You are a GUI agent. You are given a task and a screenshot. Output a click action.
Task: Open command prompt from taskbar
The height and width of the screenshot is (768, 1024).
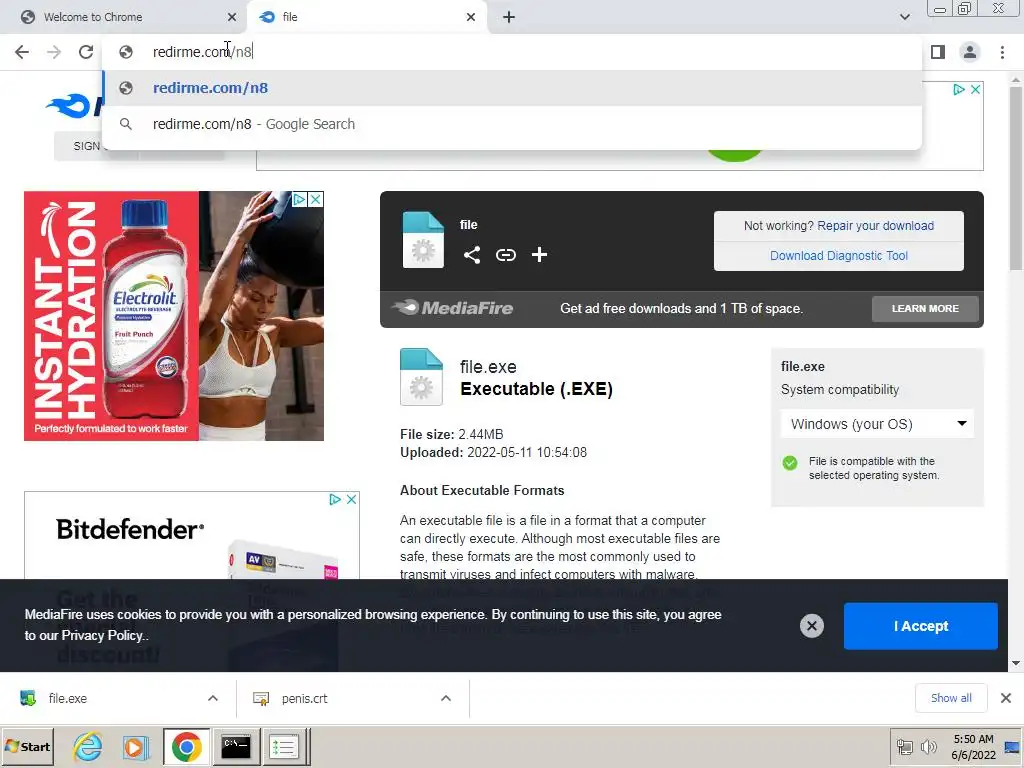click(236, 746)
